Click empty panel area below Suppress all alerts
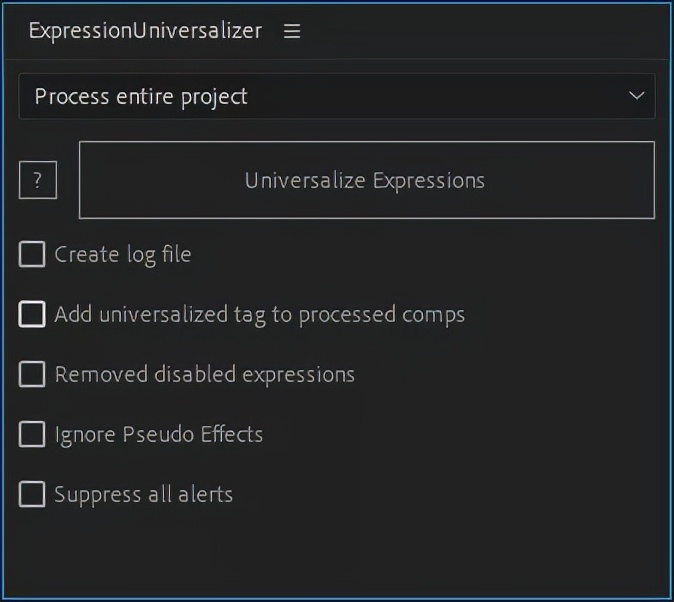The height and width of the screenshot is (602, 674). coord(336,550)
